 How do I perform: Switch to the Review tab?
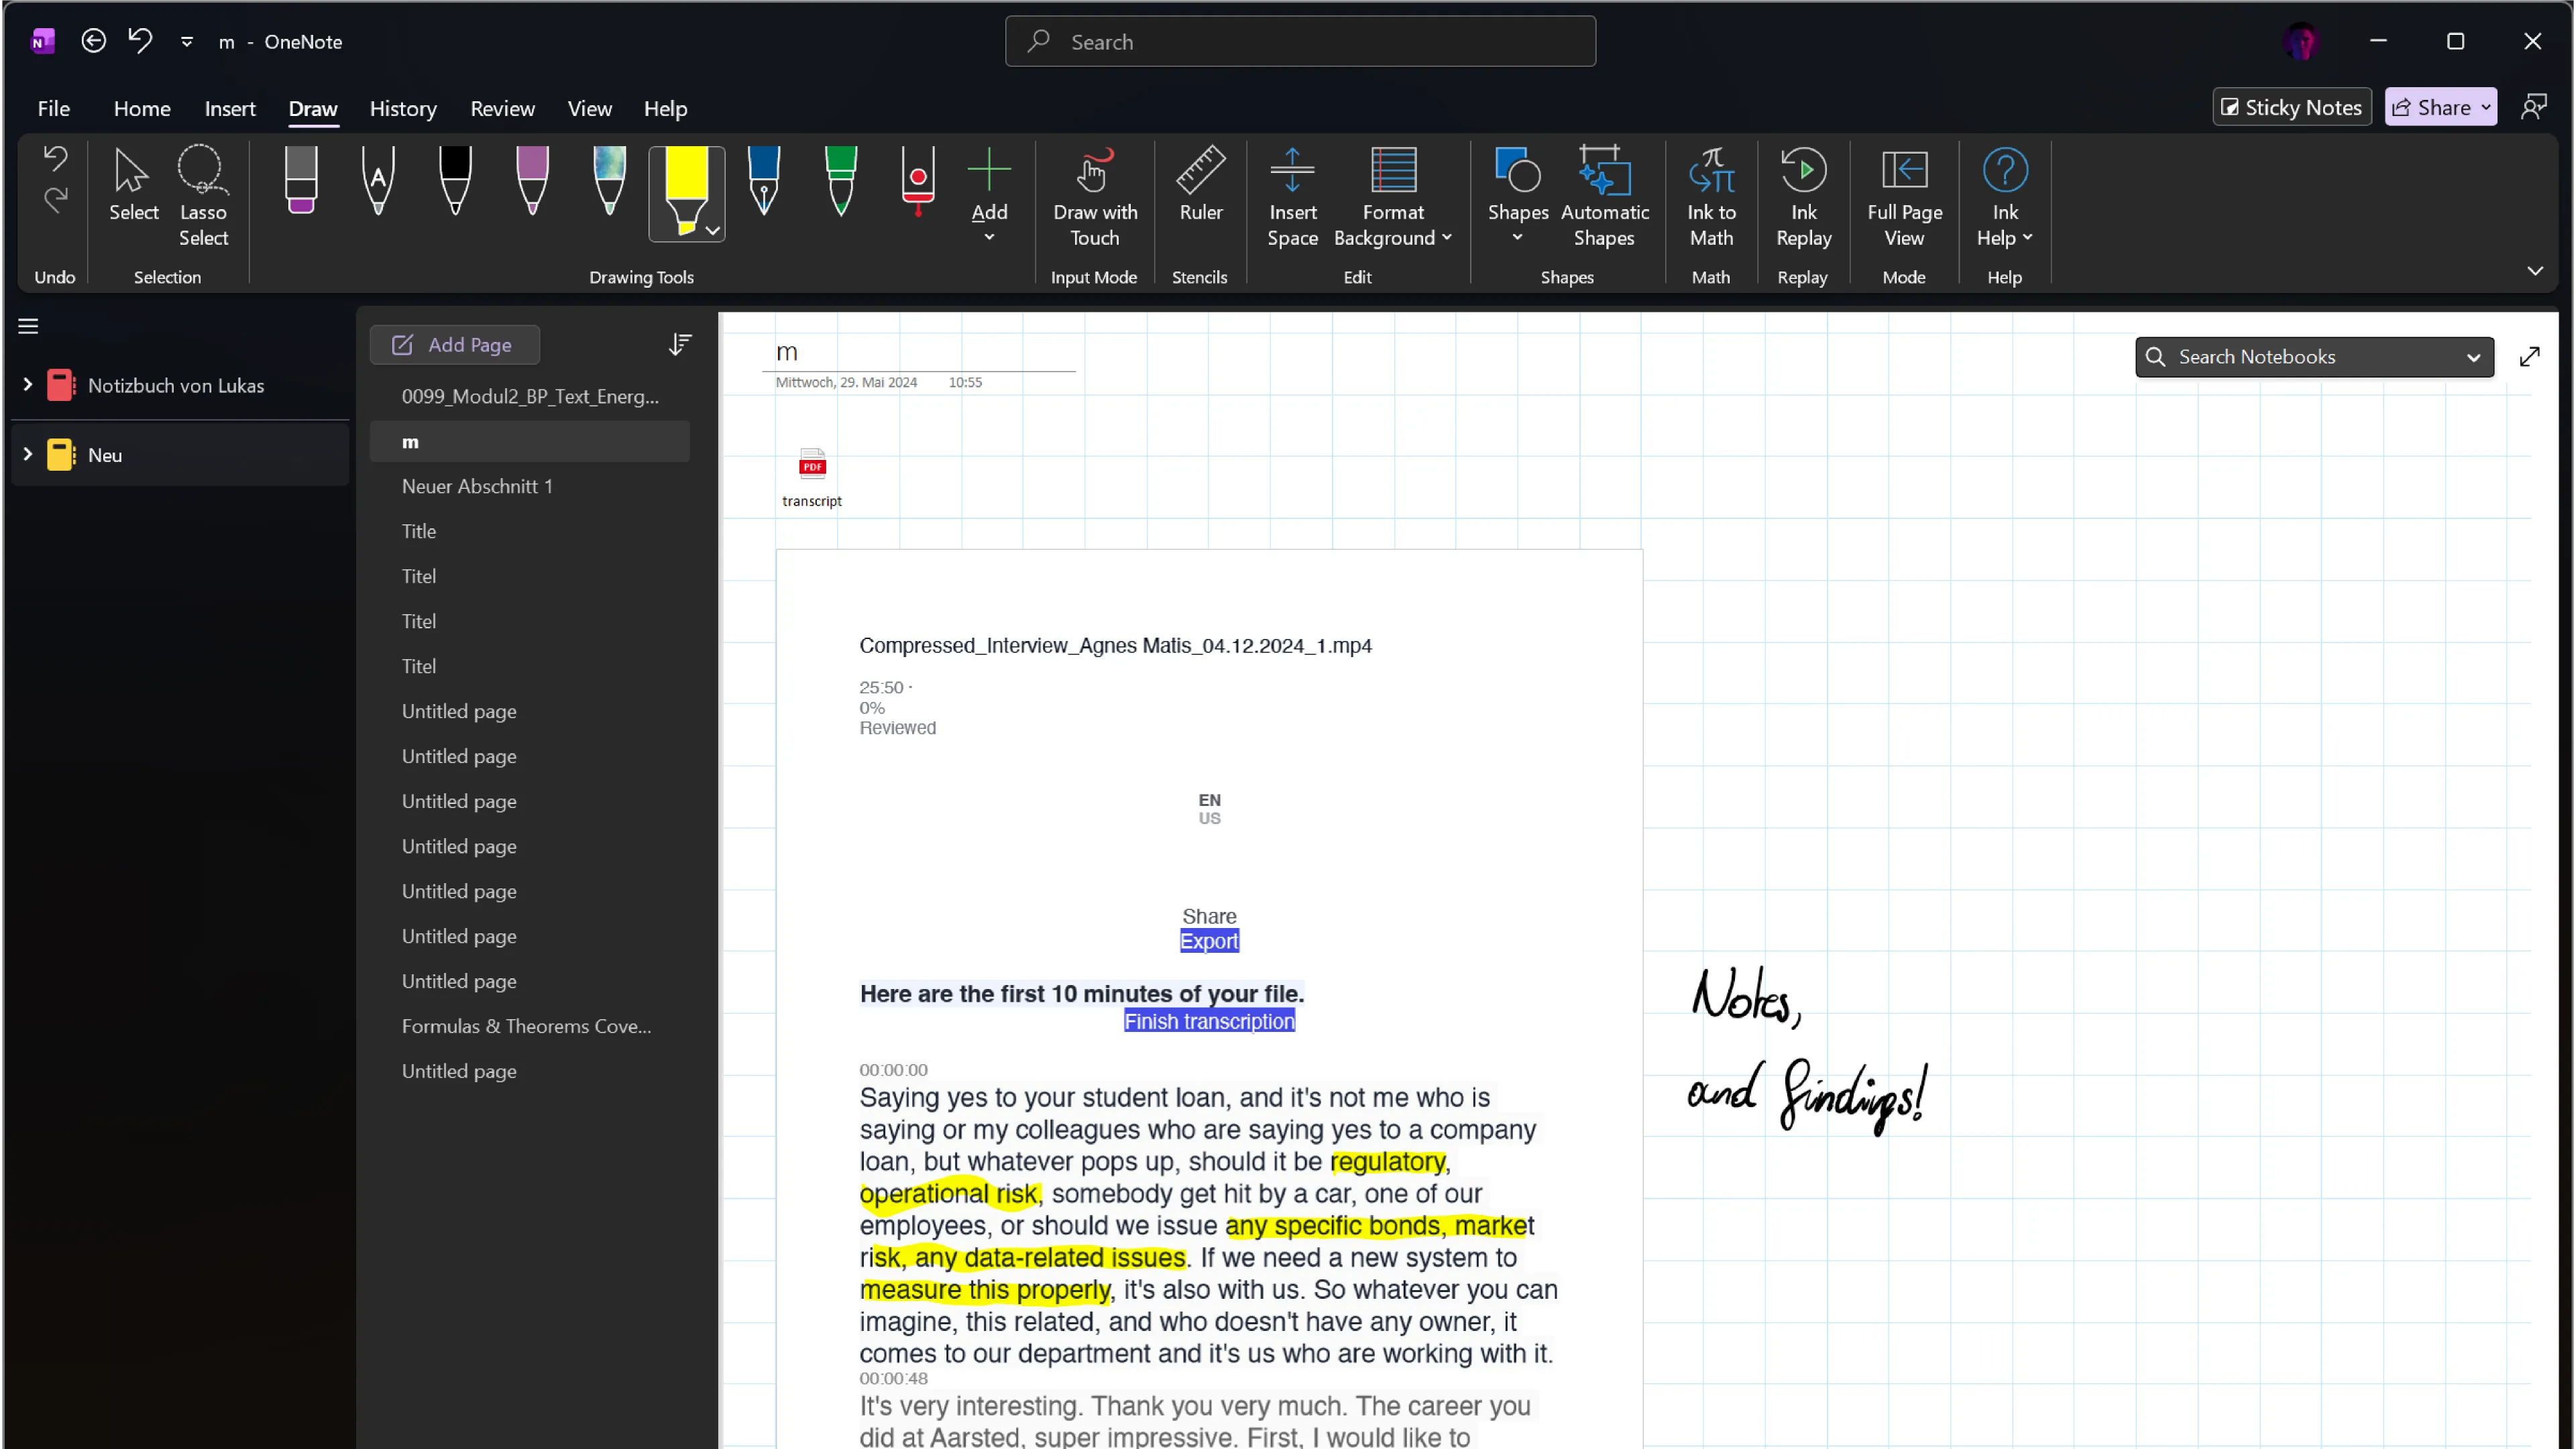502,108
